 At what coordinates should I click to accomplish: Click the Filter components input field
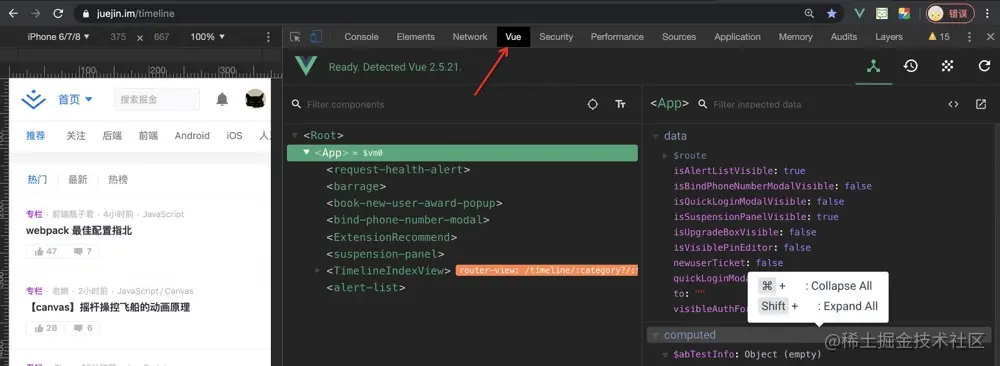[440, 104]
